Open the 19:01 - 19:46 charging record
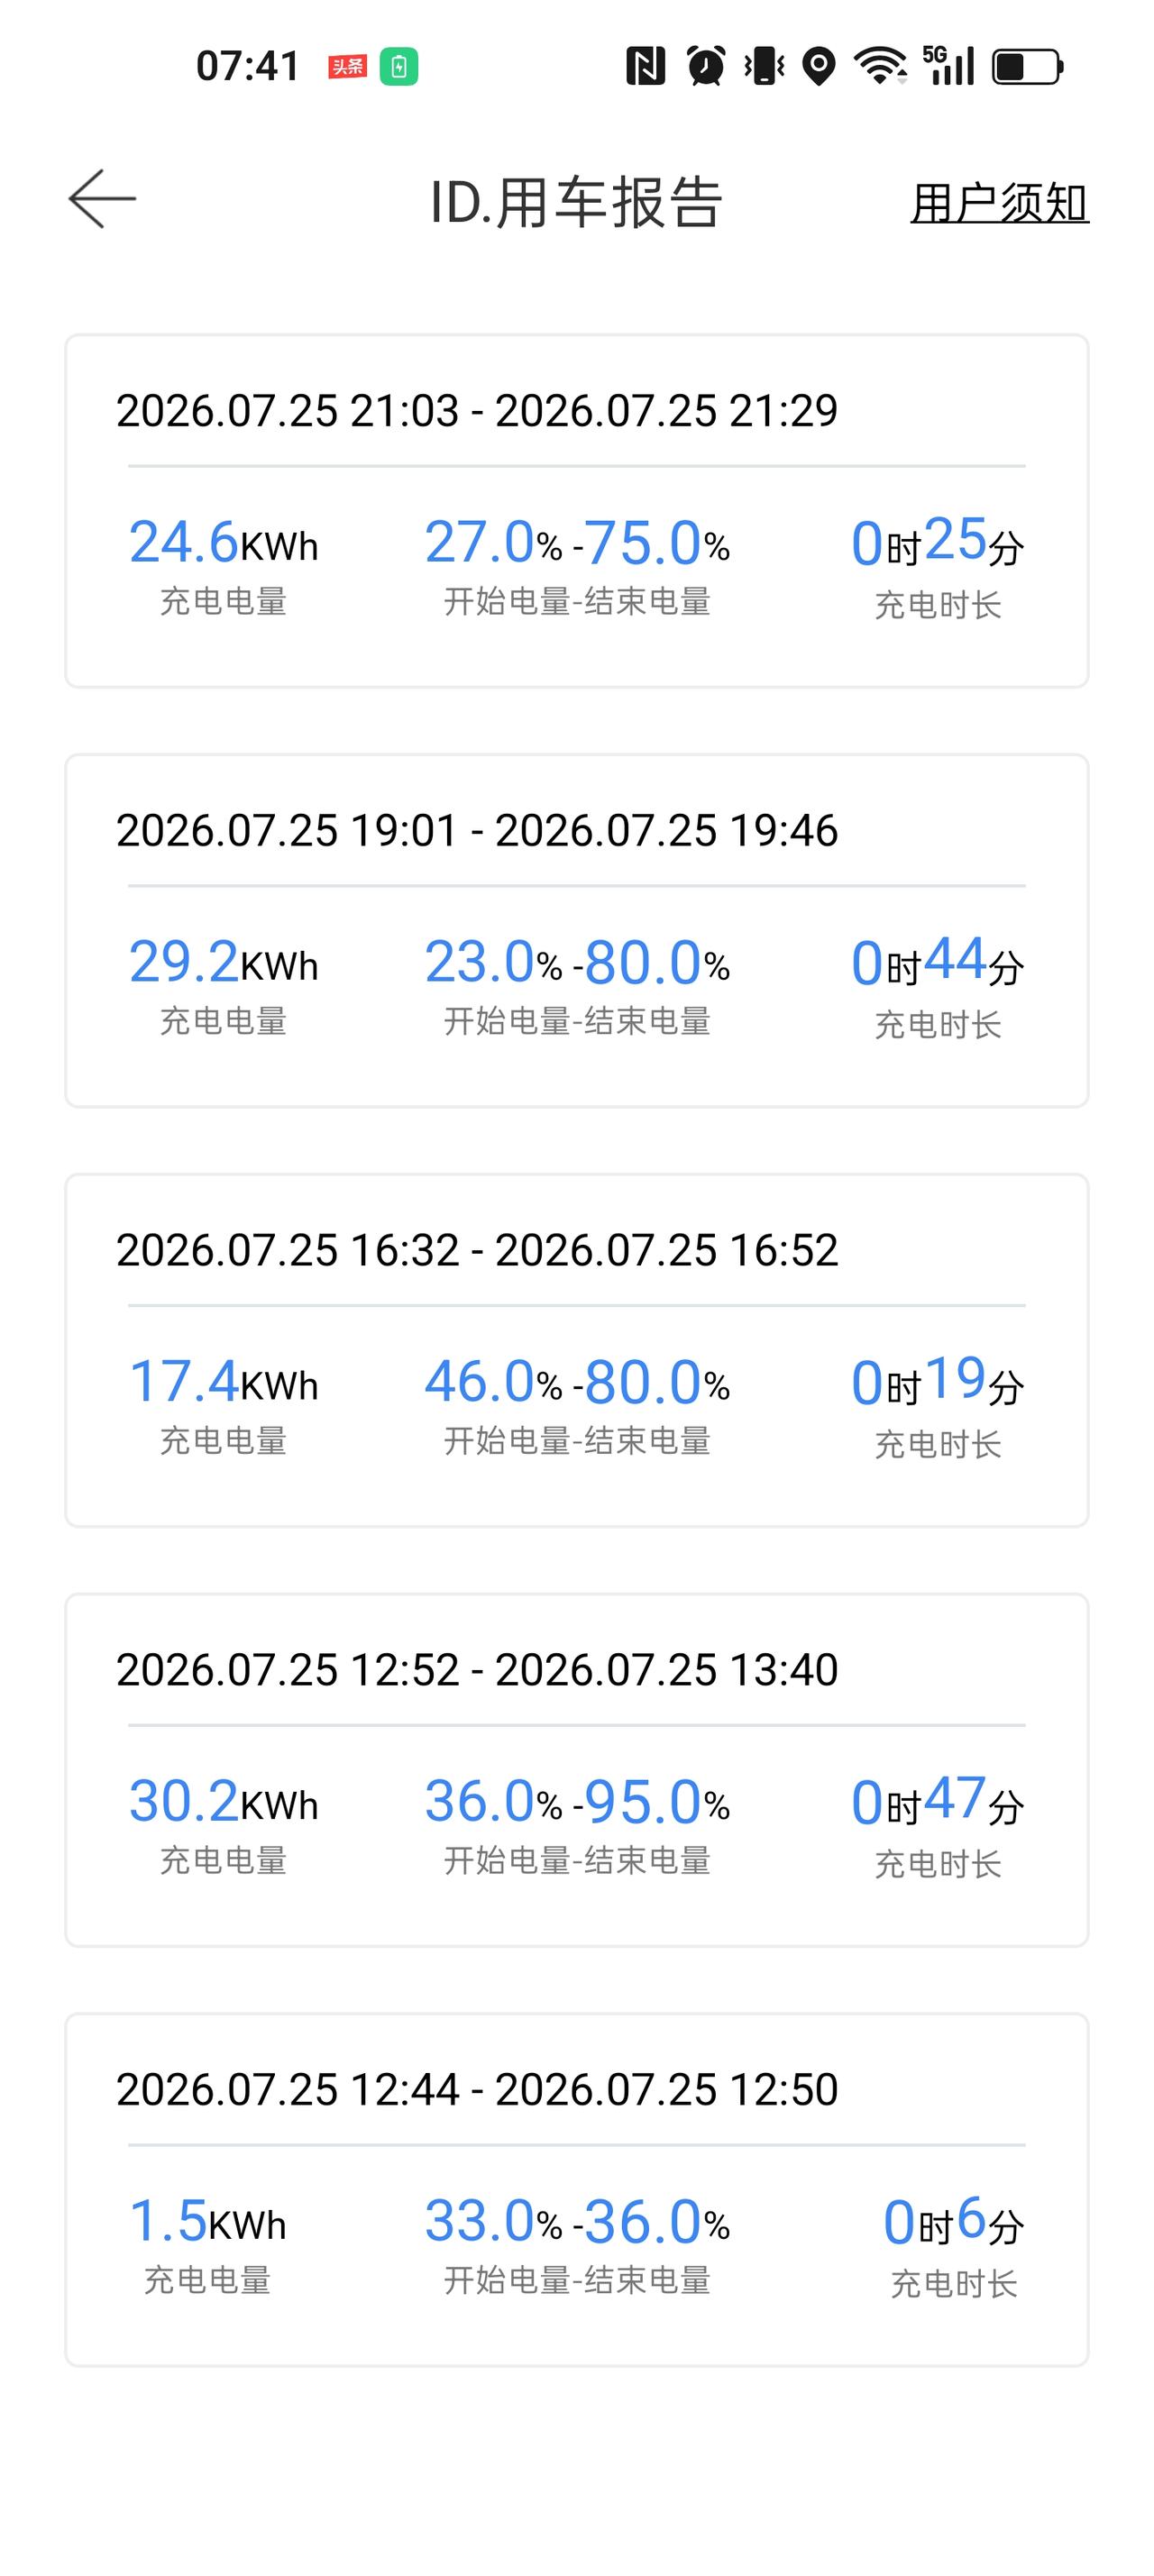 point(577,931)
